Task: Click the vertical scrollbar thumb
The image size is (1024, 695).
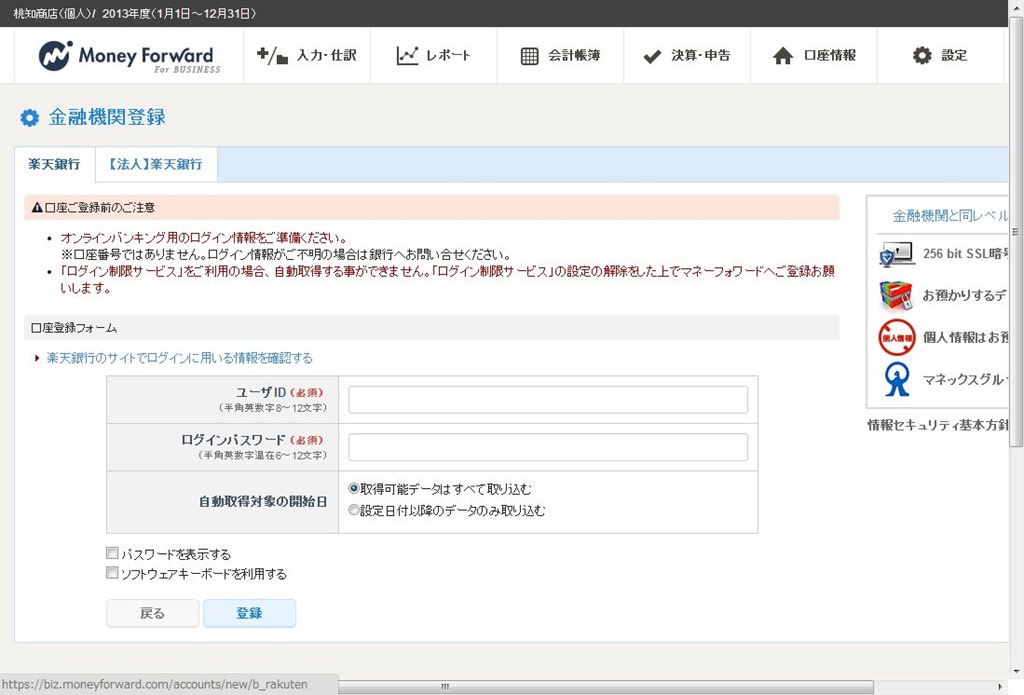Action: point(1016,232)
